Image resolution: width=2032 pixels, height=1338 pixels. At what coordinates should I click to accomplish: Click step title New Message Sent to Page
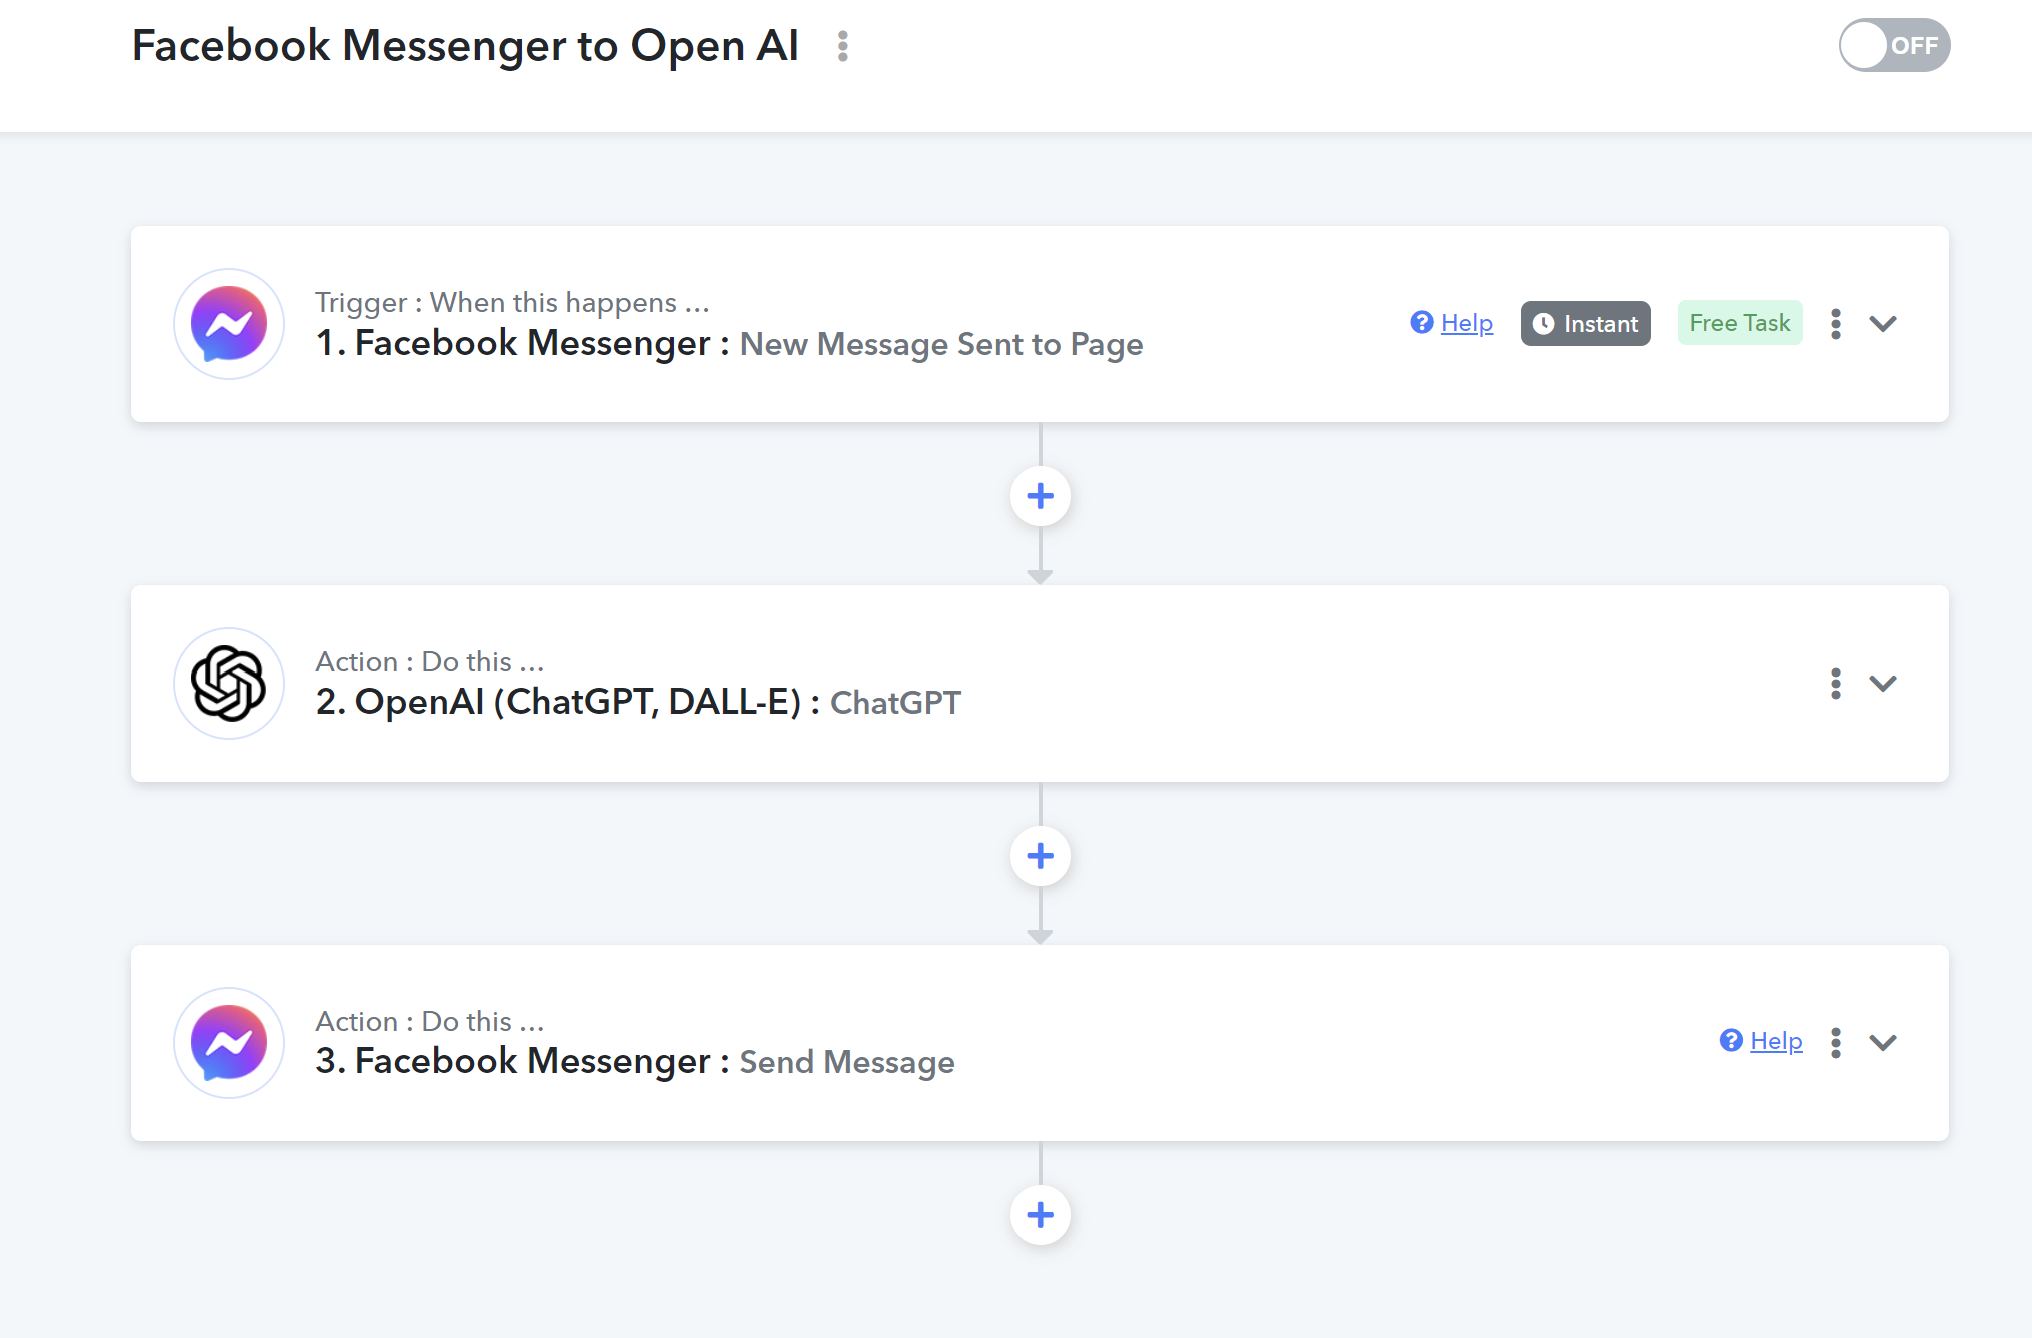[941, 344]
